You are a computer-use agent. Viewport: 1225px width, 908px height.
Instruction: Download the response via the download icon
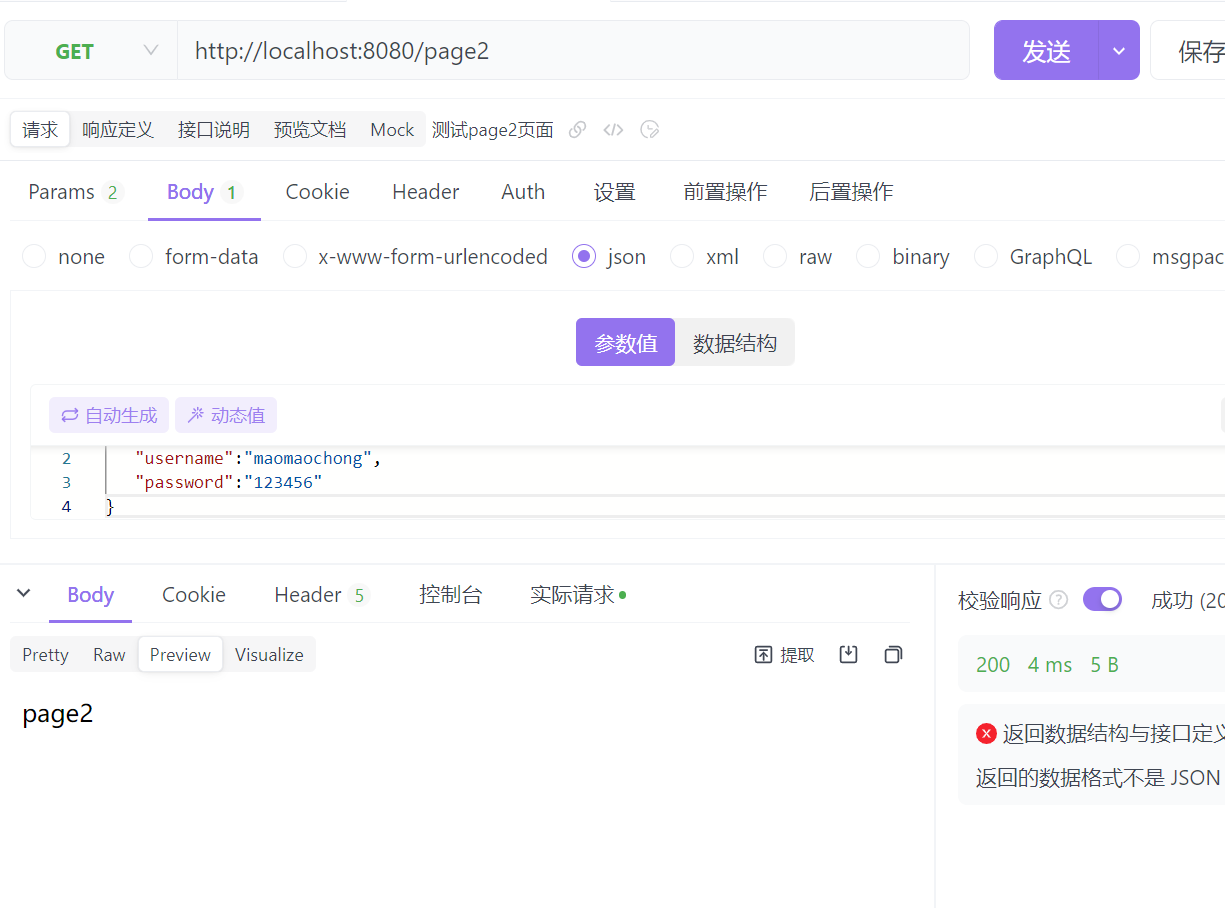pos(848,654)
